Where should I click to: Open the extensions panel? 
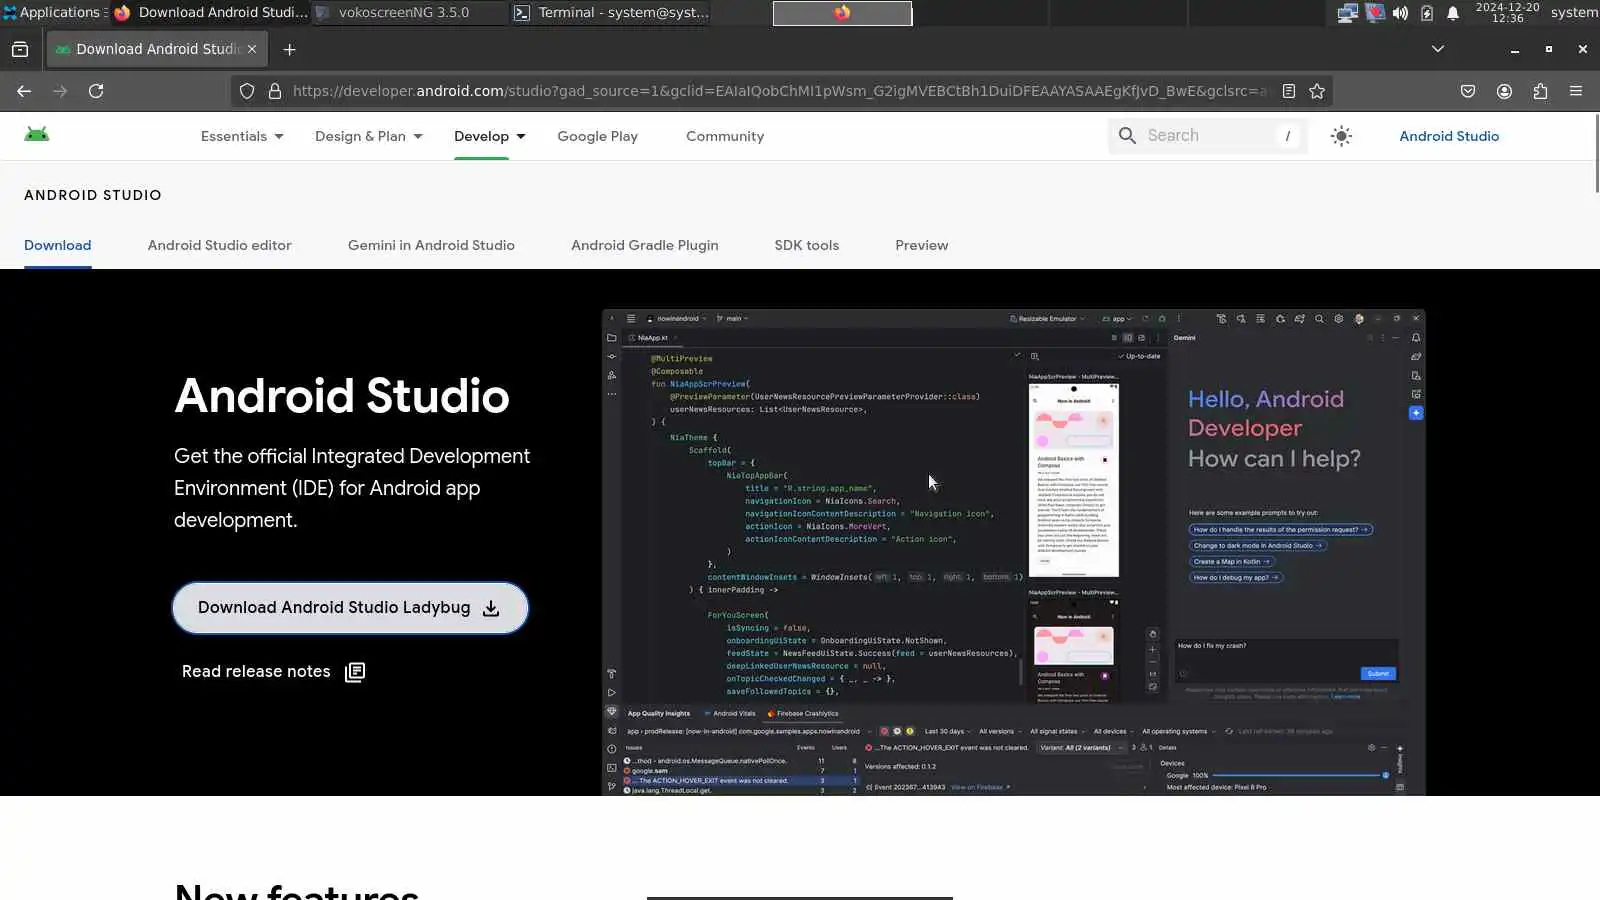tap(1540, 91)
